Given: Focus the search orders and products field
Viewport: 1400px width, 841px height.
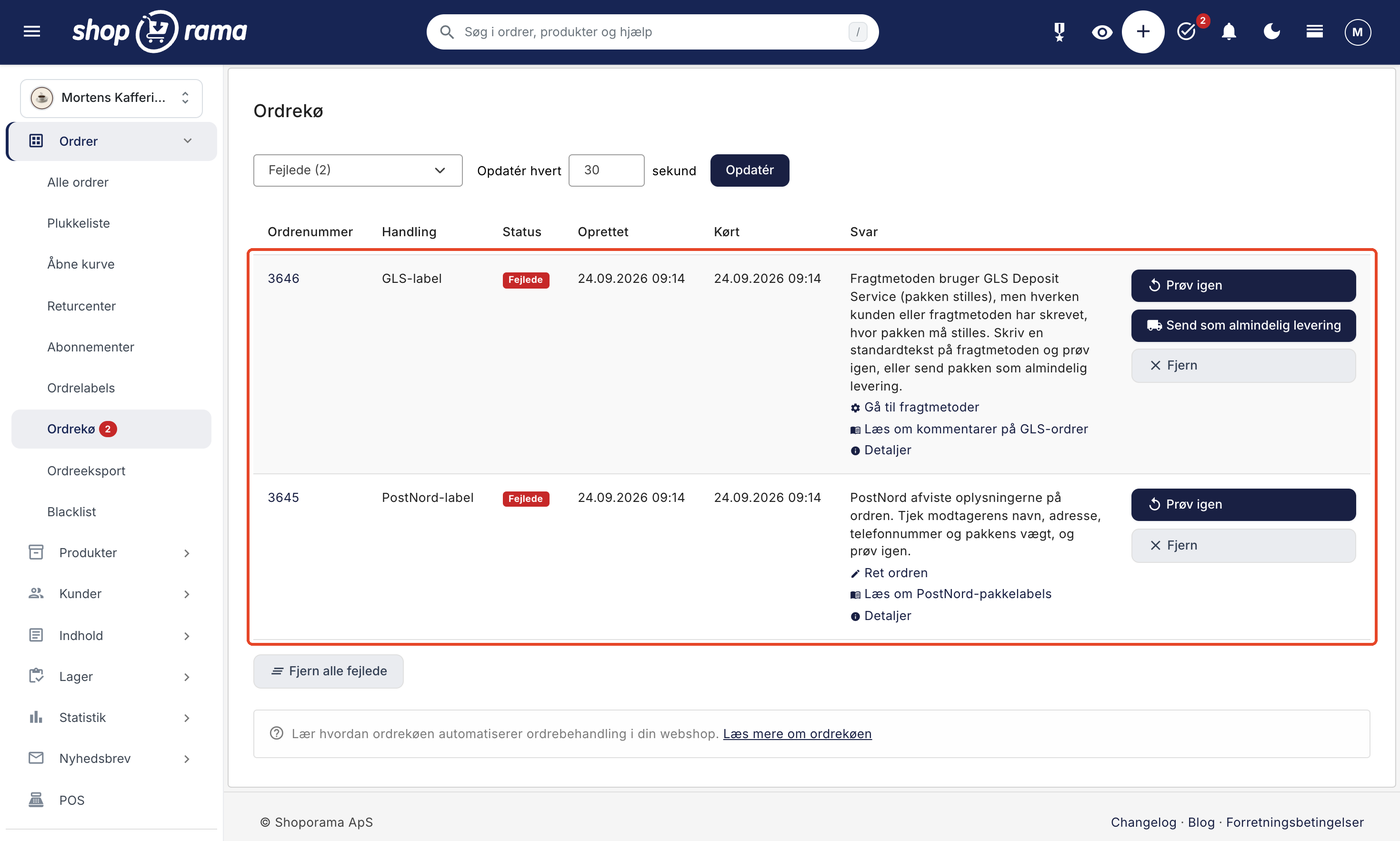Looking at the screenshot, I should point(653,32).
